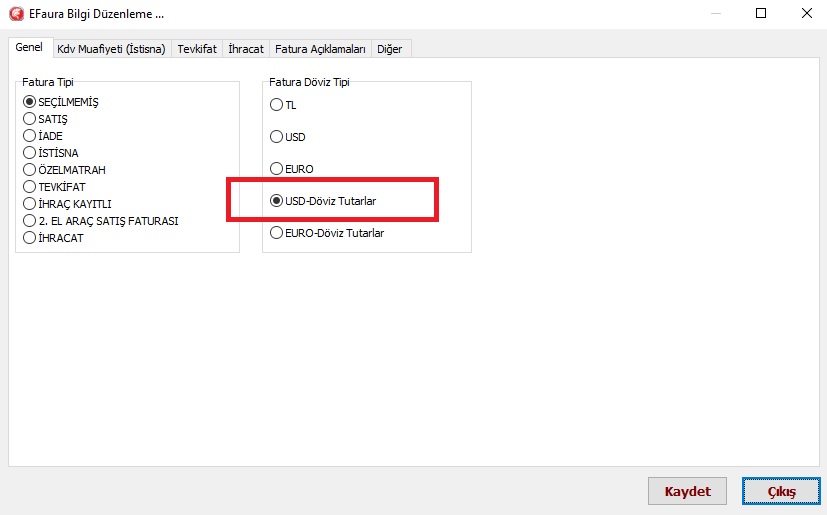Select the İHRACAT invoice type
Viewport: 827px width, 515px height.
click(30, 238)
